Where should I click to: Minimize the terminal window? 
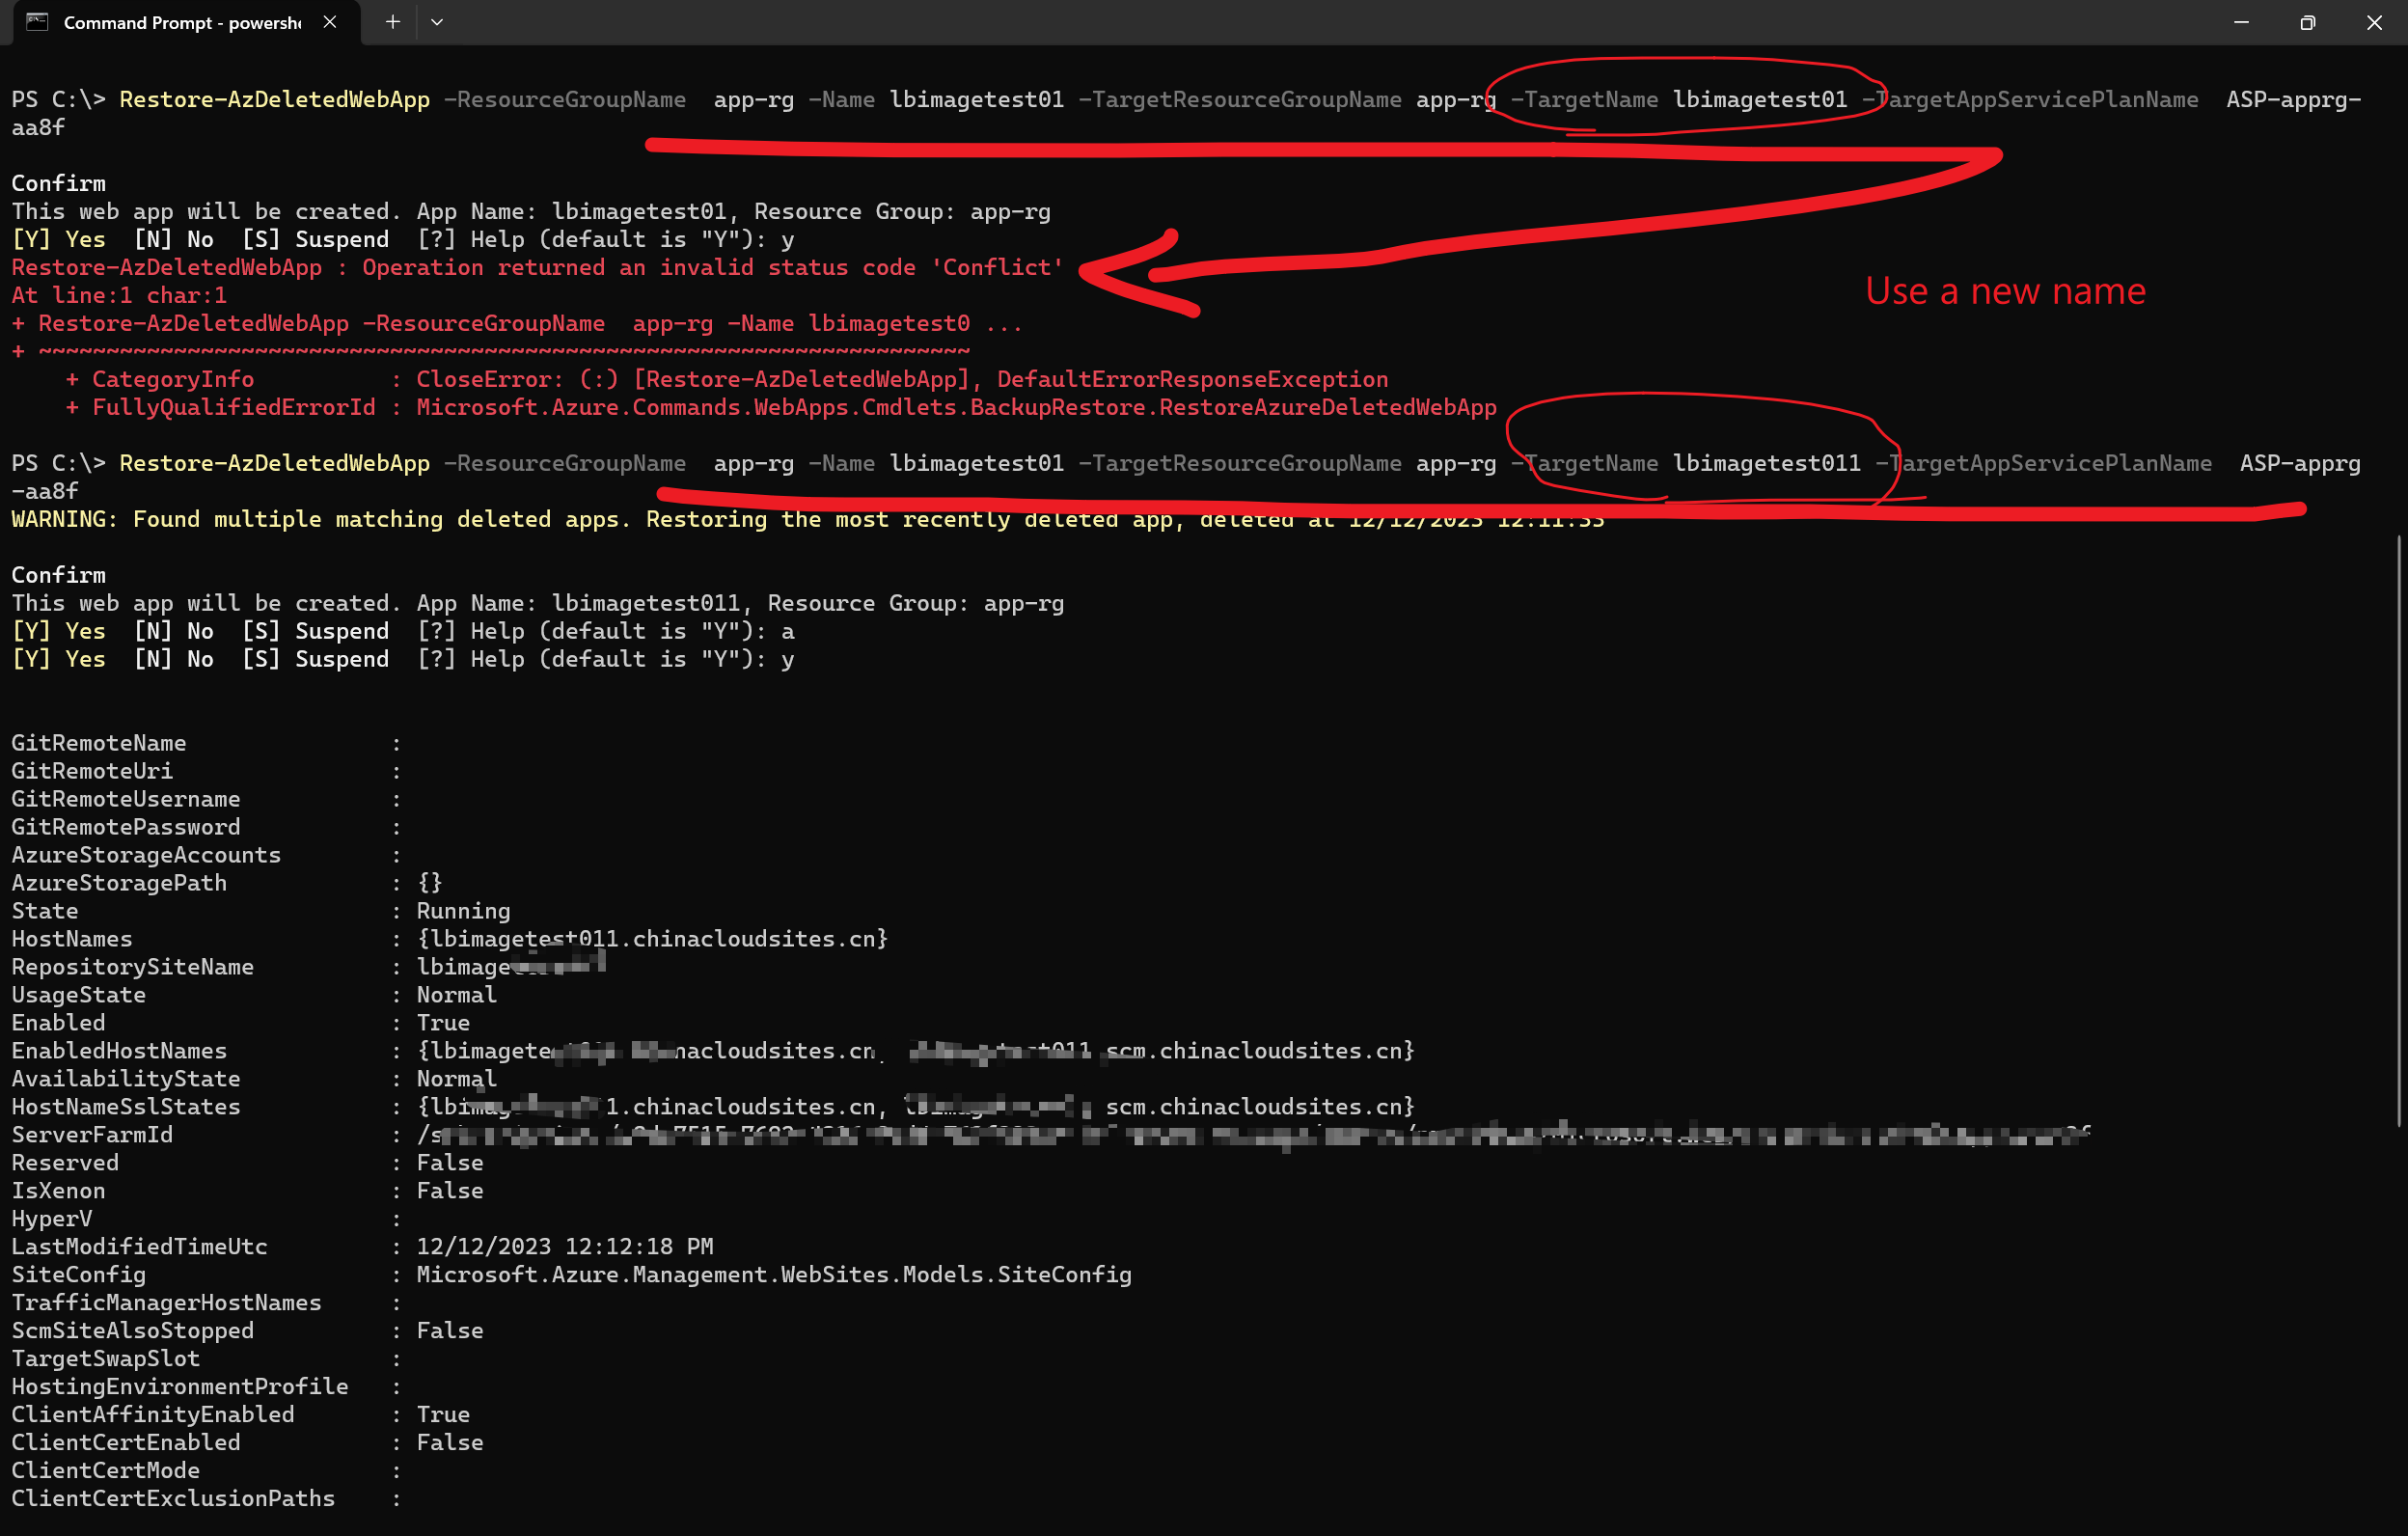(2241, 22)
